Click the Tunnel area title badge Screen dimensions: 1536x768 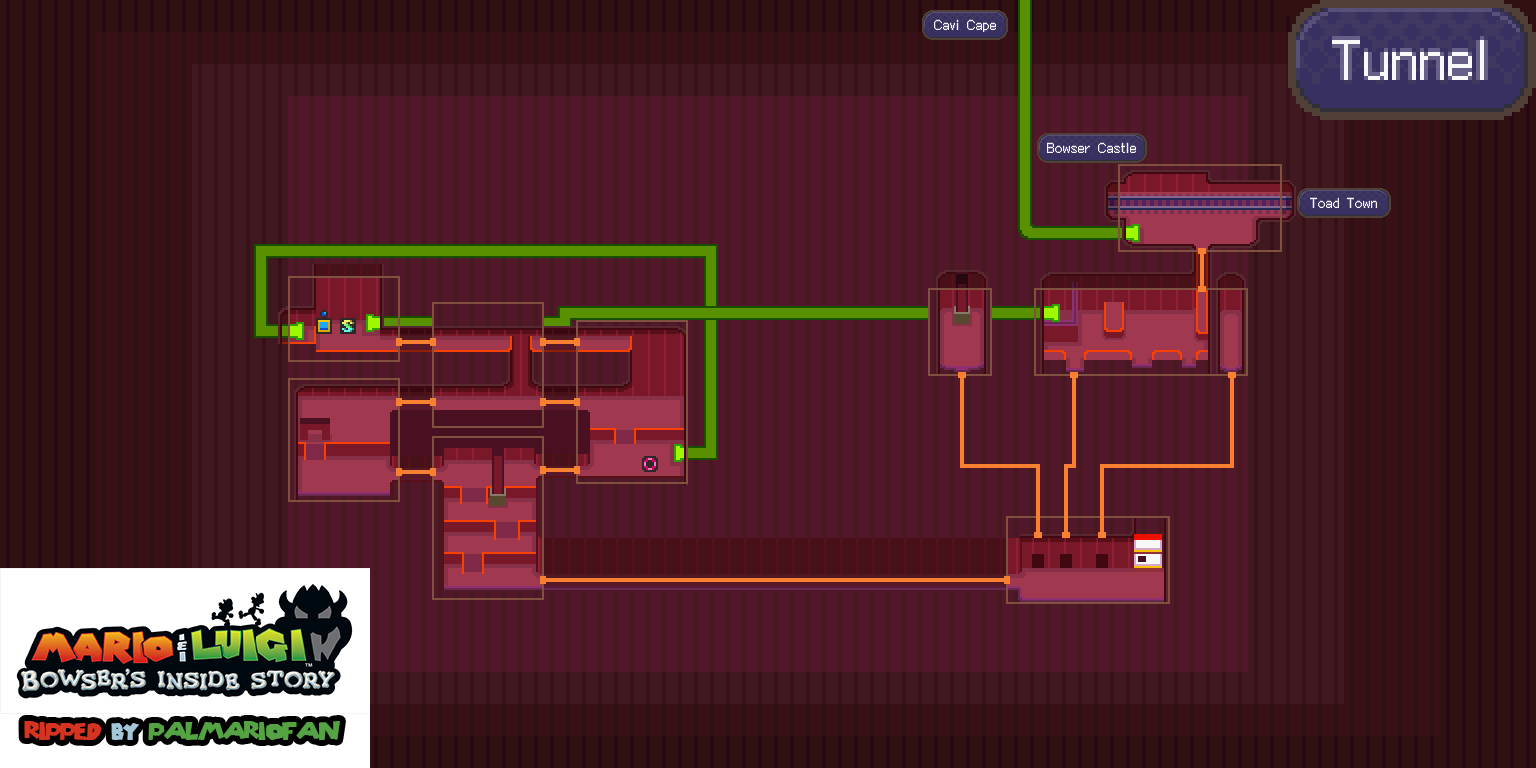[1411, 60]
